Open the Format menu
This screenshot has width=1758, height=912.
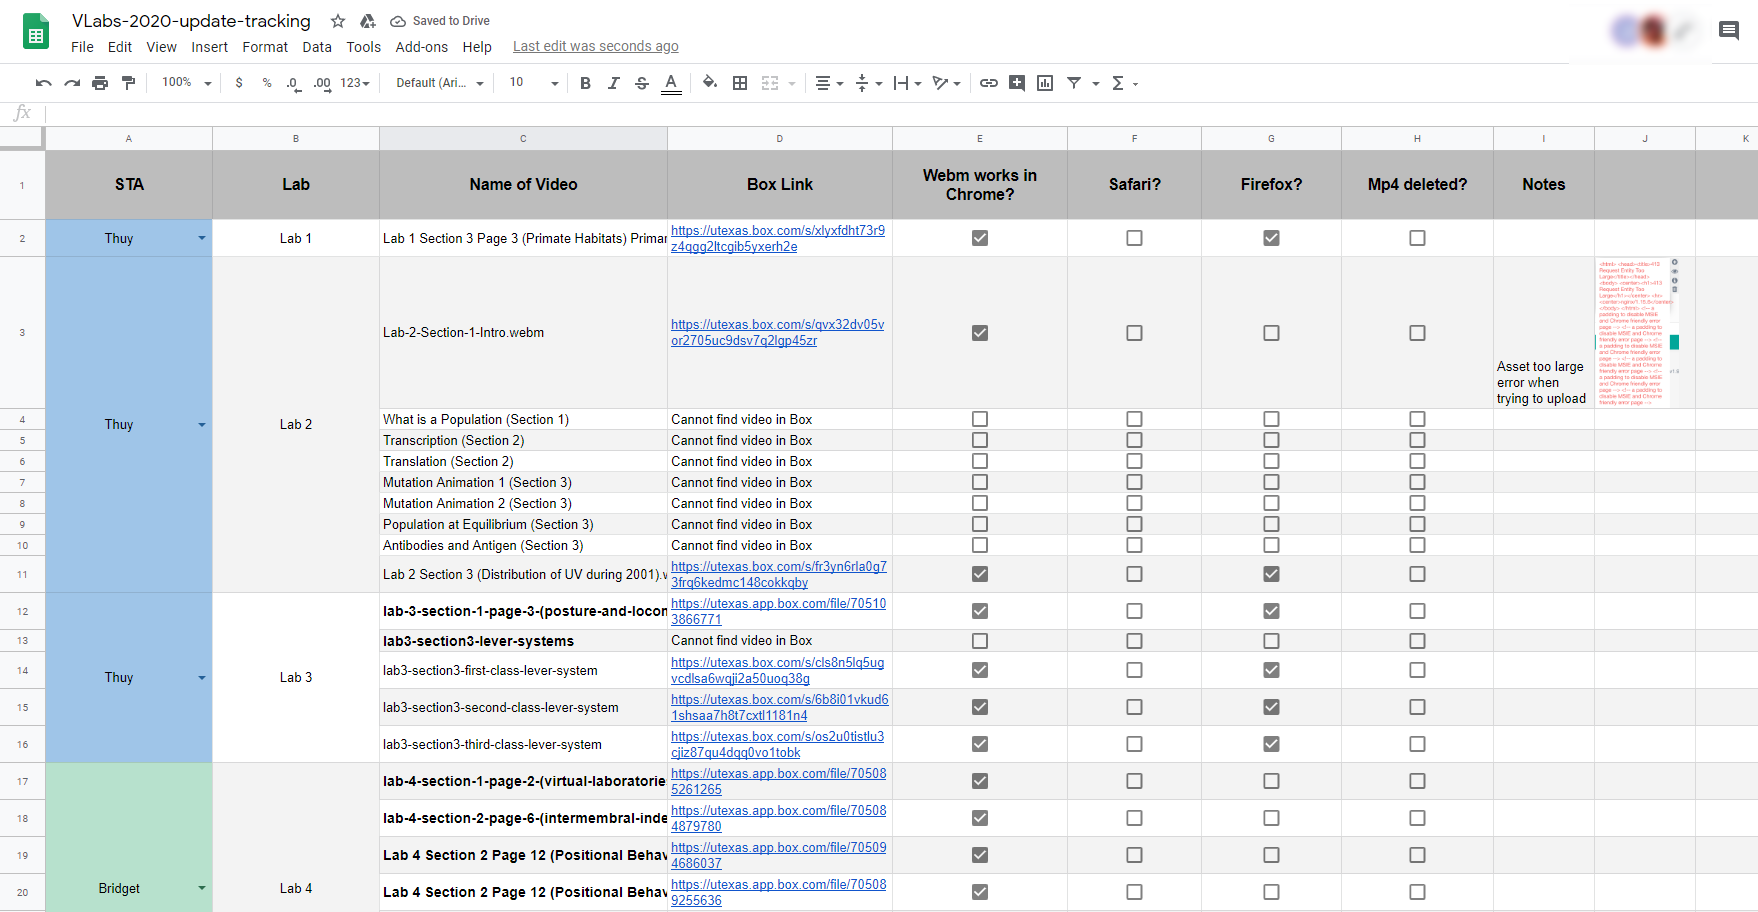coord(265,47)
